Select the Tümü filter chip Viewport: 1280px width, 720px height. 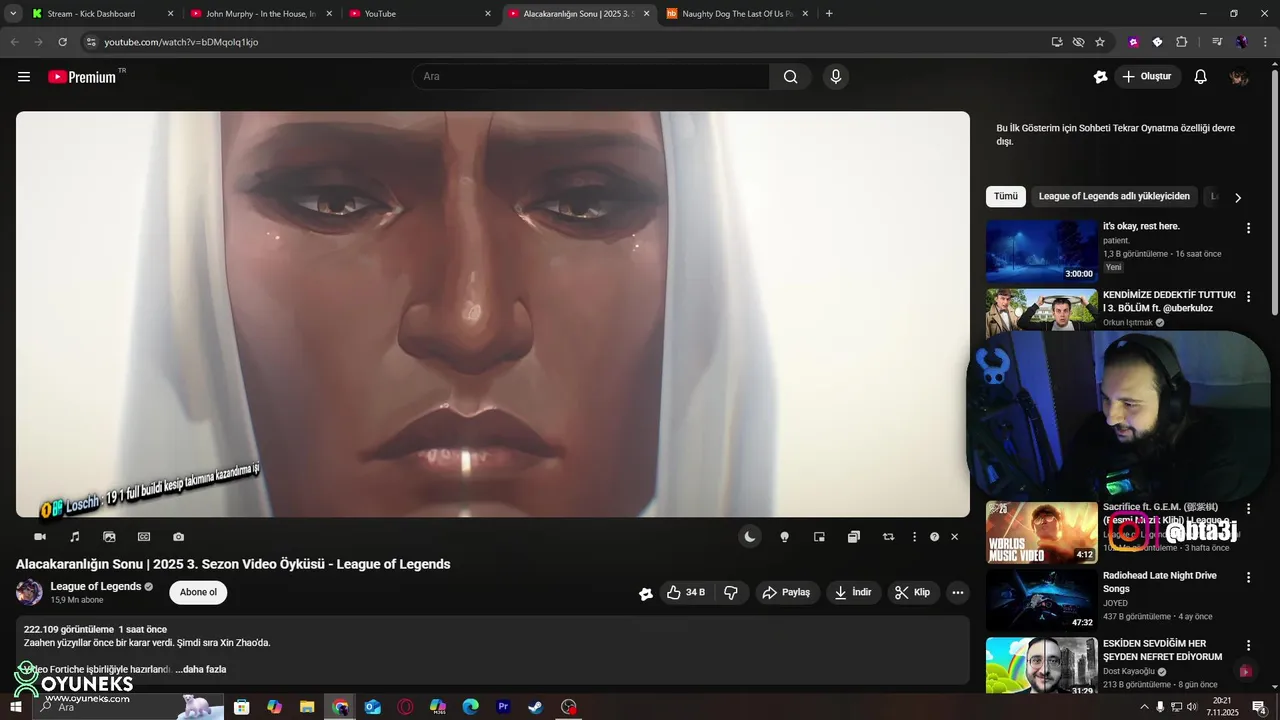1006,197
